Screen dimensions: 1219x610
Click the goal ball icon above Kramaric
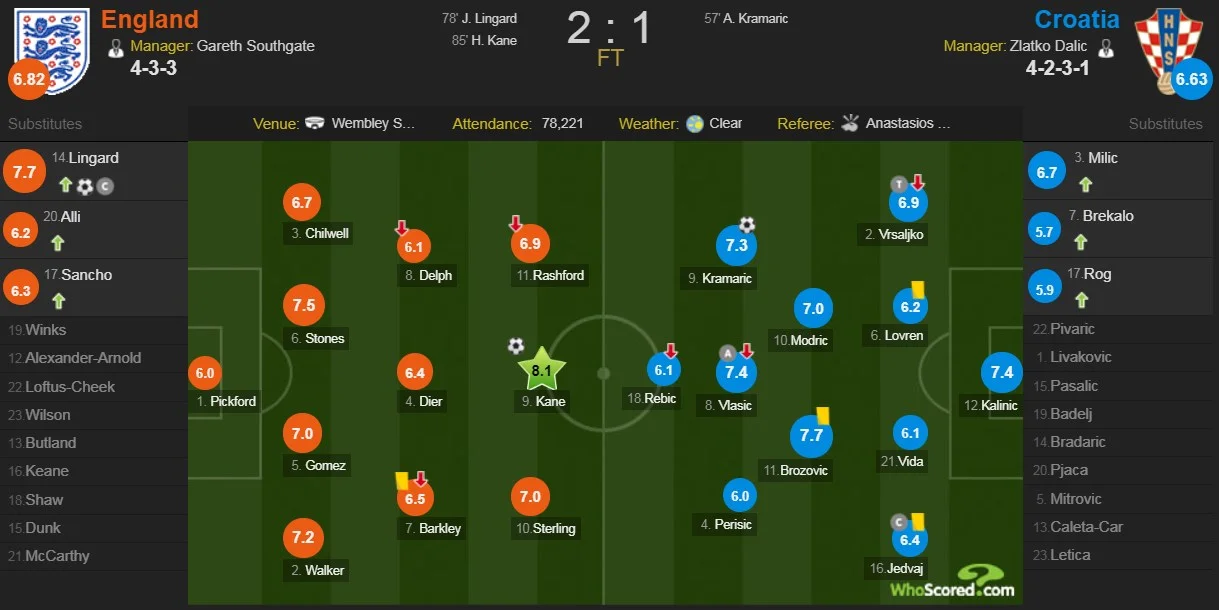click(747, 225)
